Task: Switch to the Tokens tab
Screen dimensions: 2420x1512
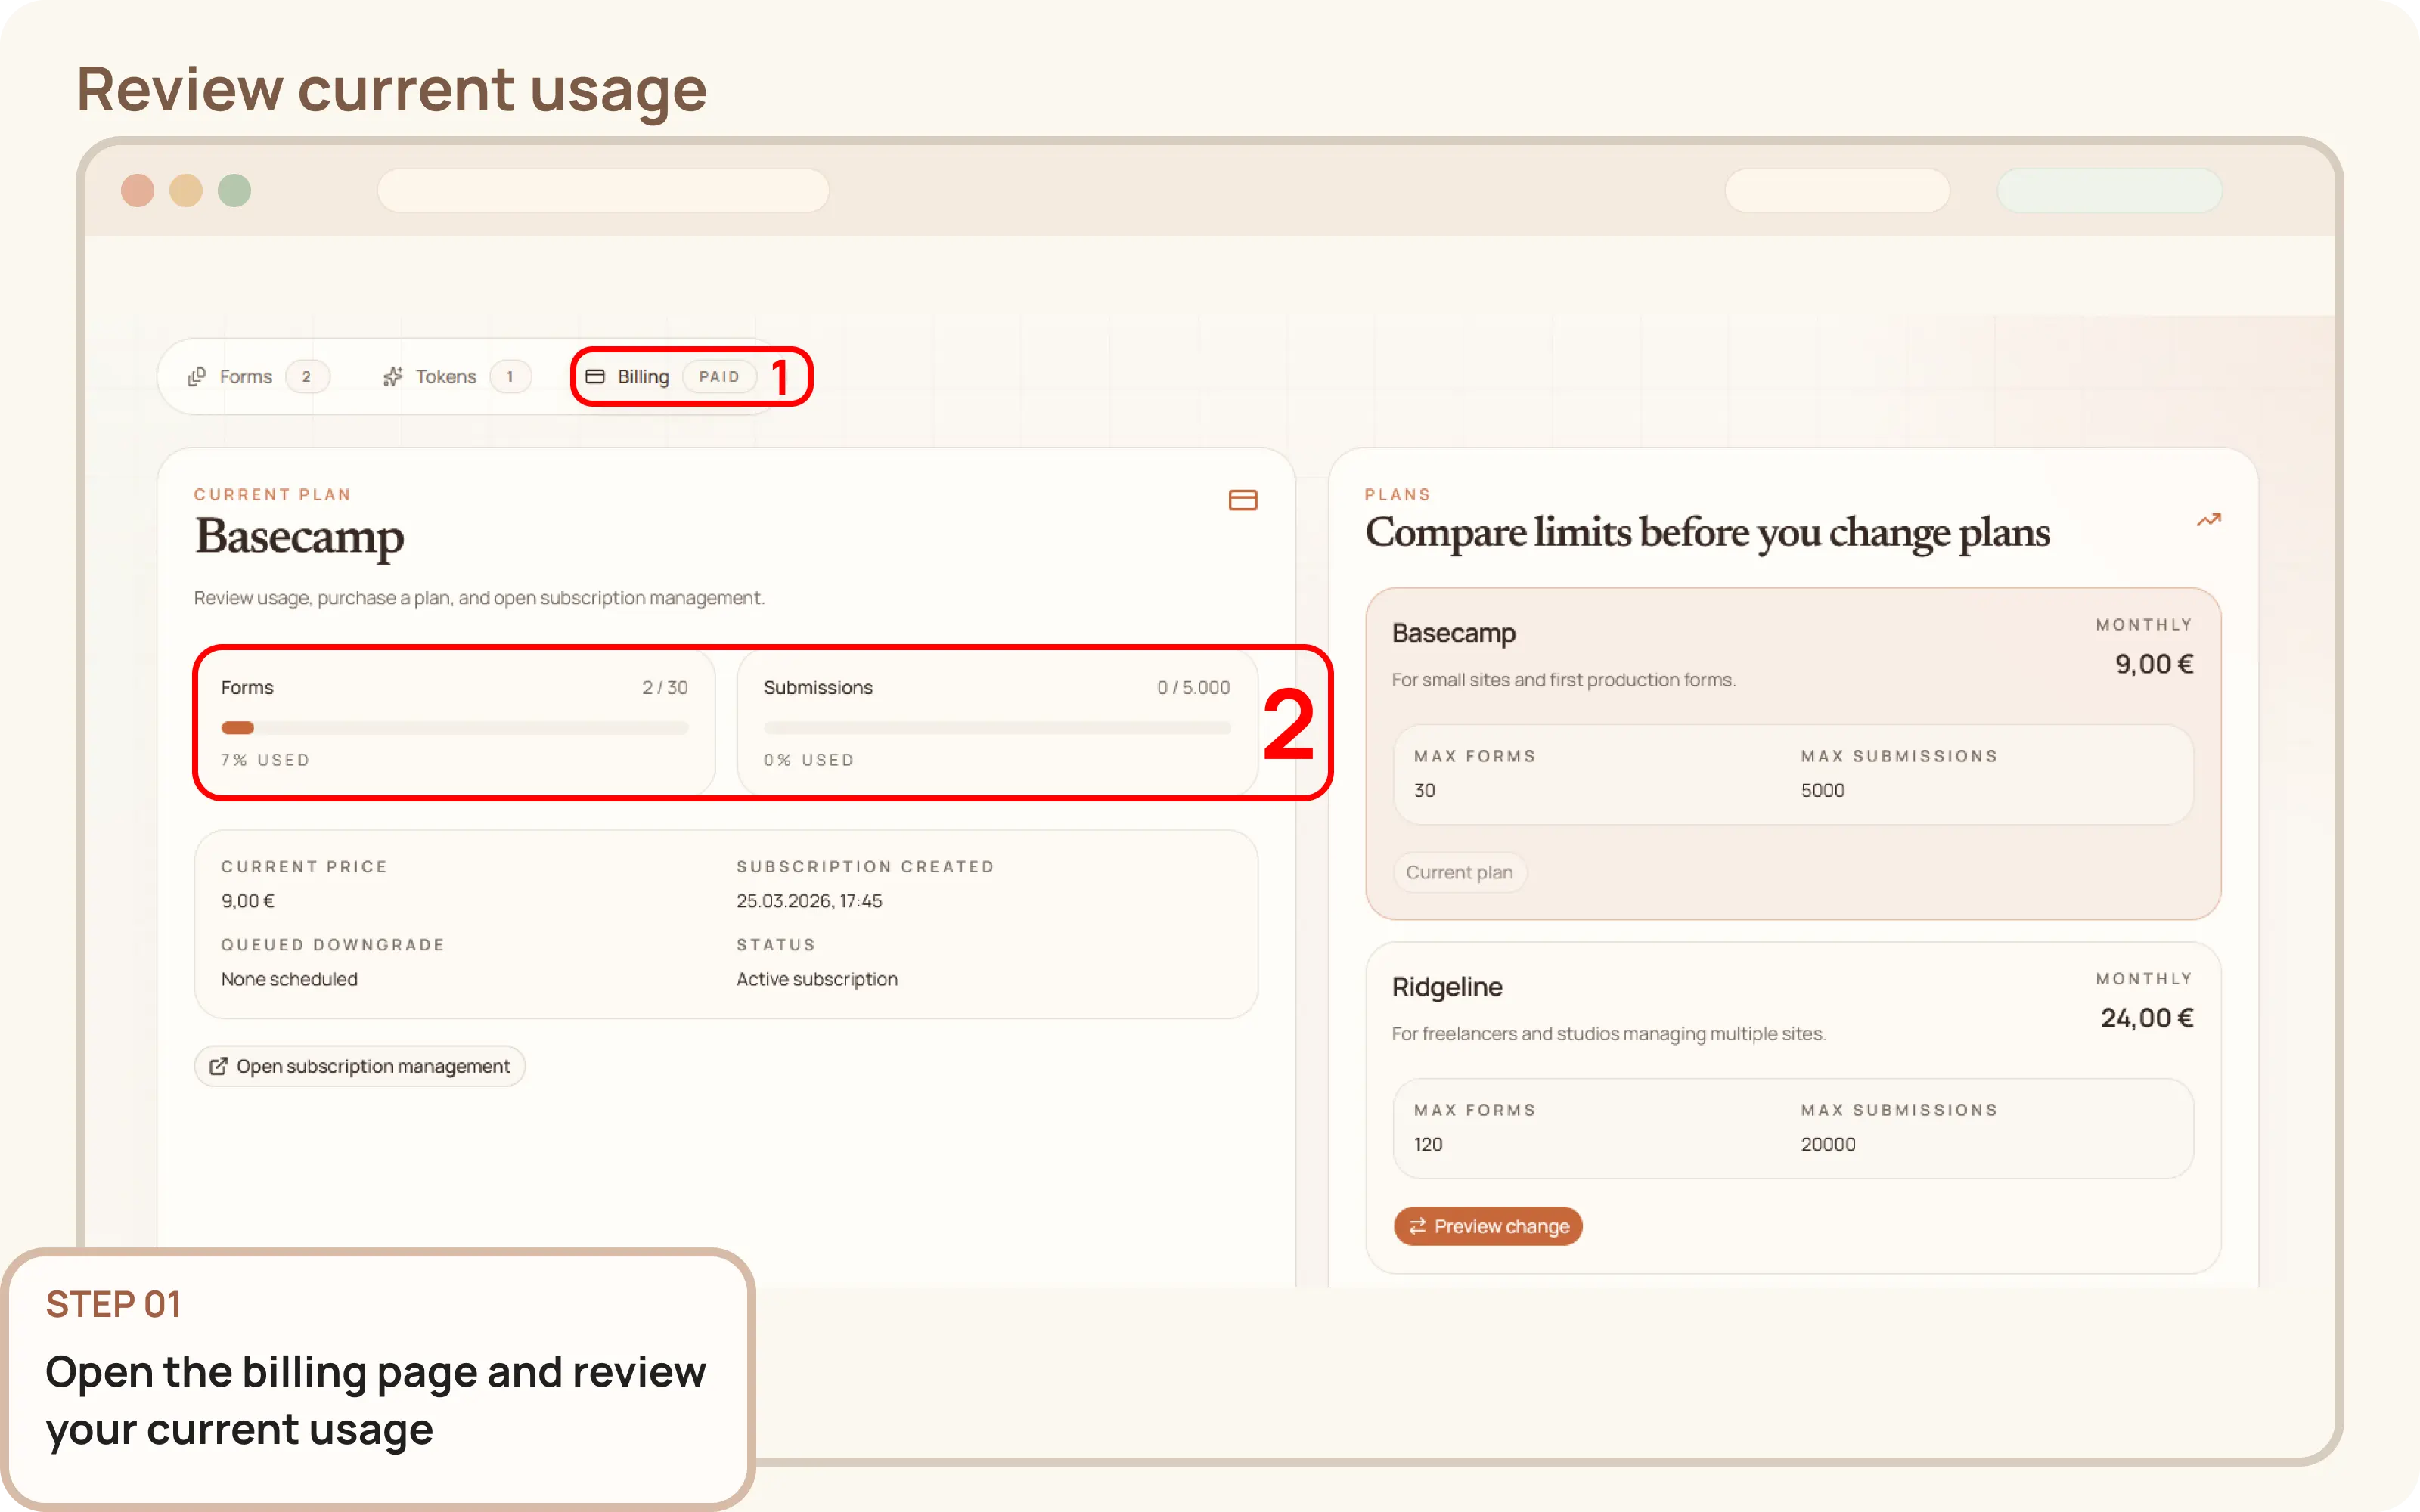Action: click(446, 376)
